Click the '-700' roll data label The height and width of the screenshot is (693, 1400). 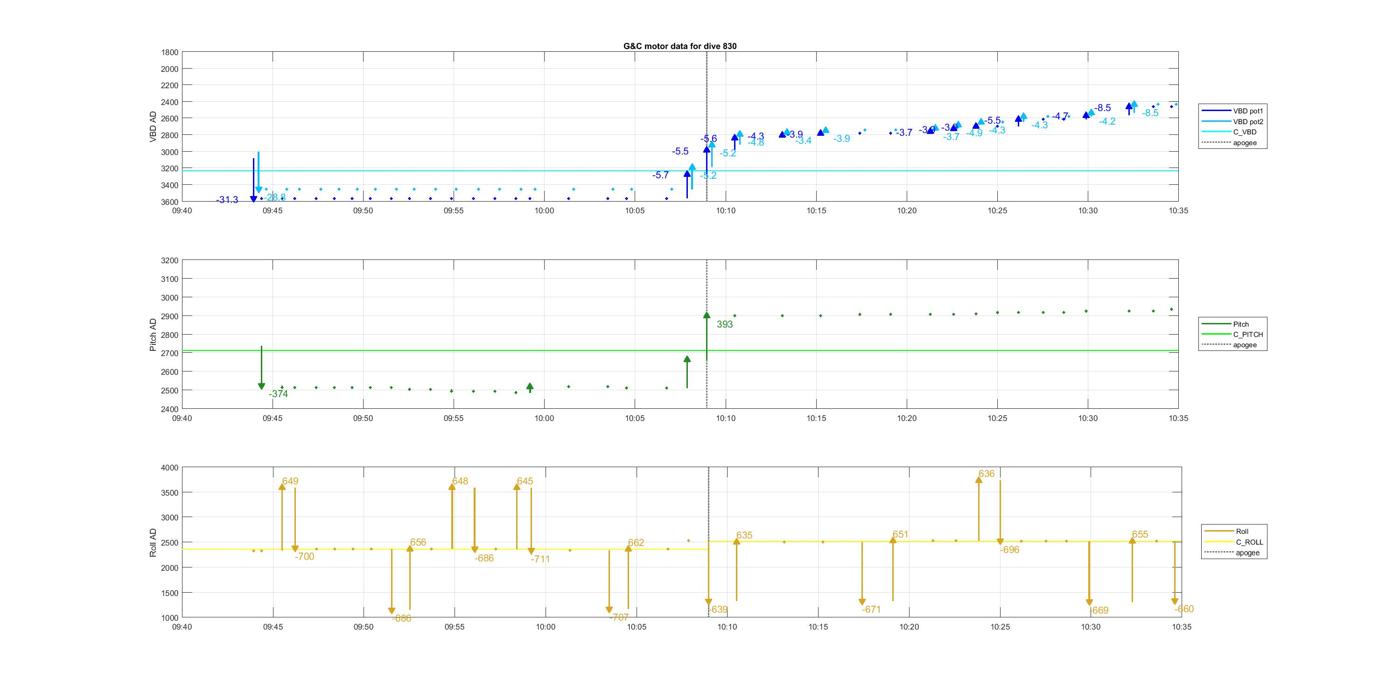[305, 556]
